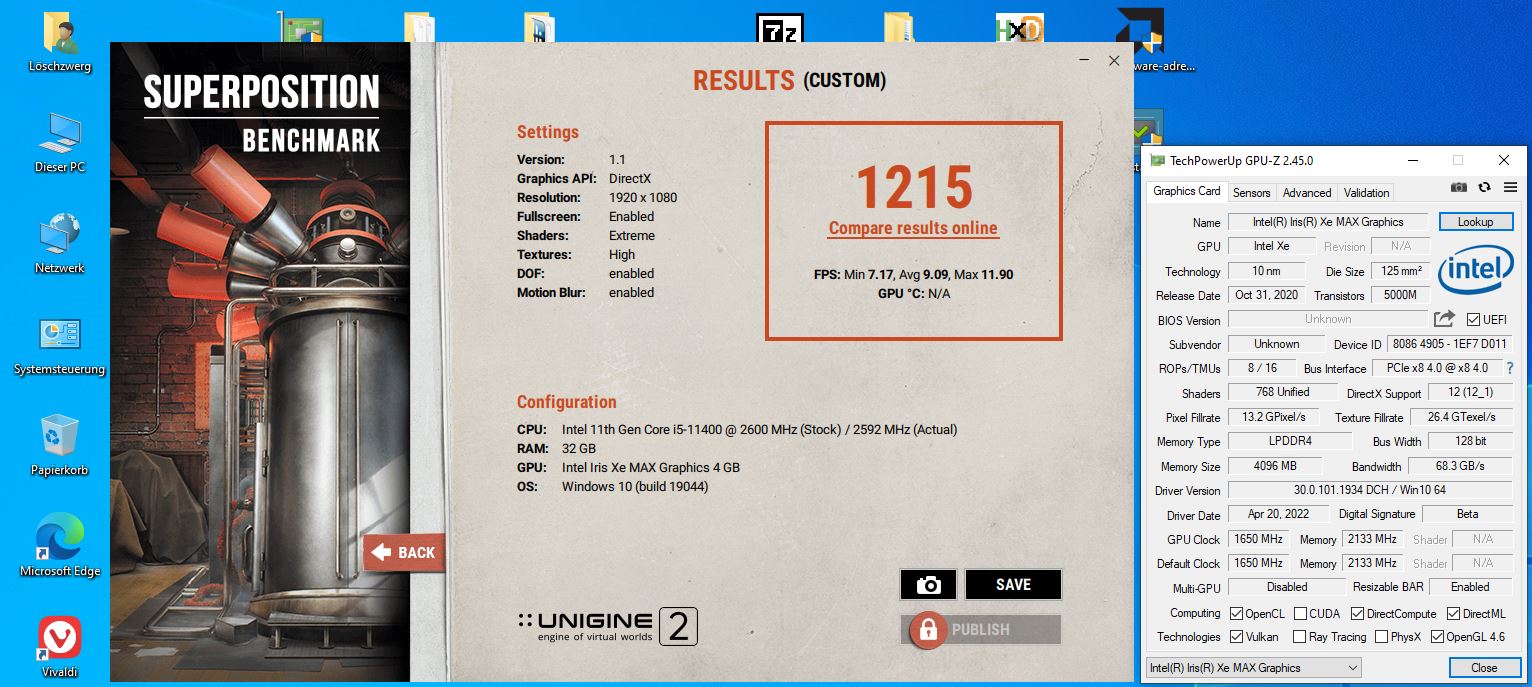Select the Microsoft Edge desktop shortcut
1532x687 pixels.
pyautogui.click(x=60, y=546)
